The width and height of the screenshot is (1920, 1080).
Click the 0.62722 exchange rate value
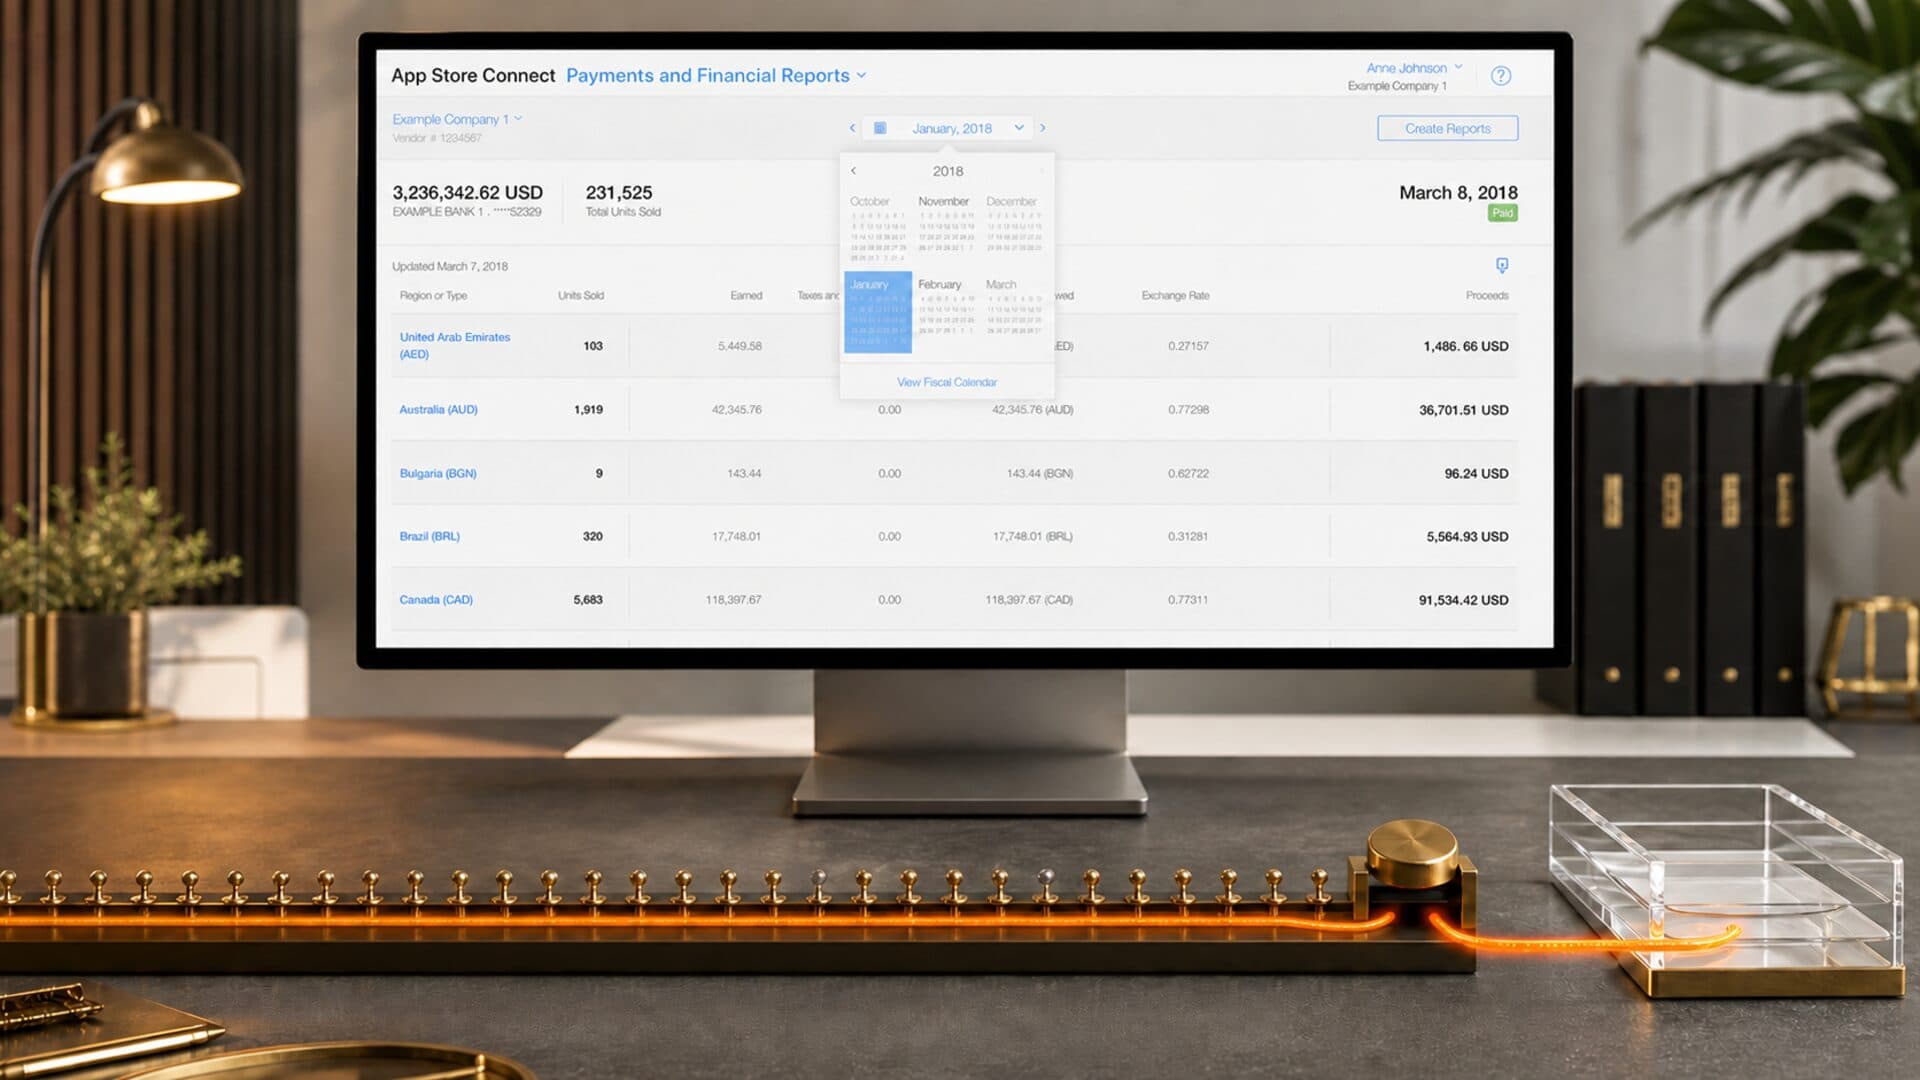[1188, 473]
